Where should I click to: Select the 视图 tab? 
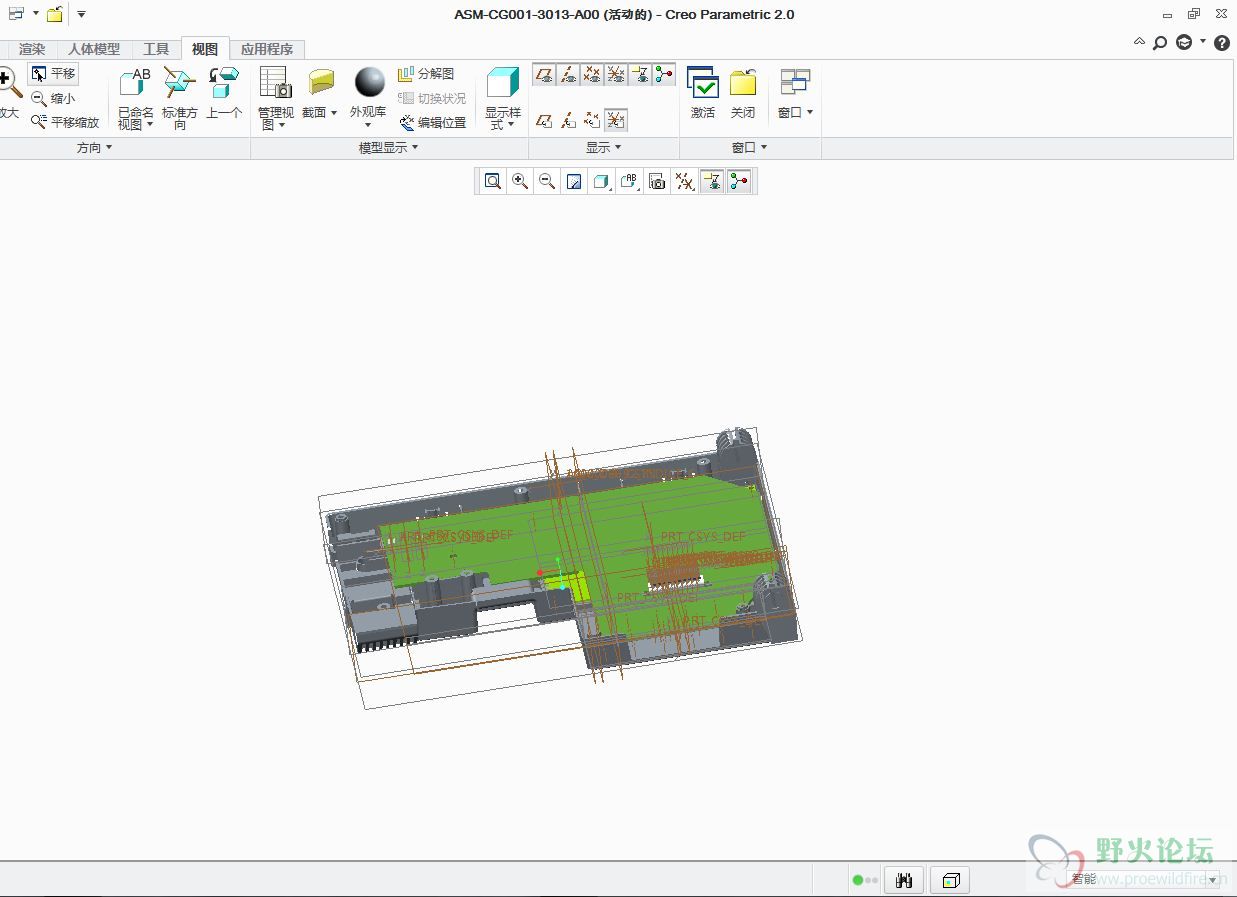[x=205, y=49]
